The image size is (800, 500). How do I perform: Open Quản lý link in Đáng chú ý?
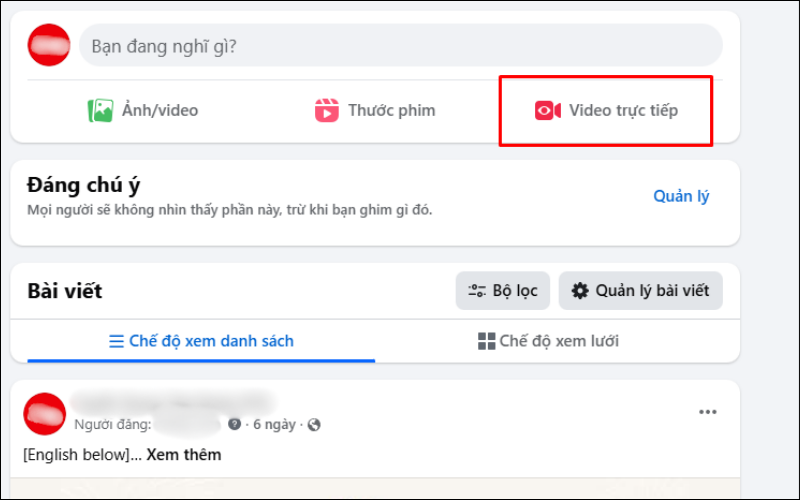(681, 196)
